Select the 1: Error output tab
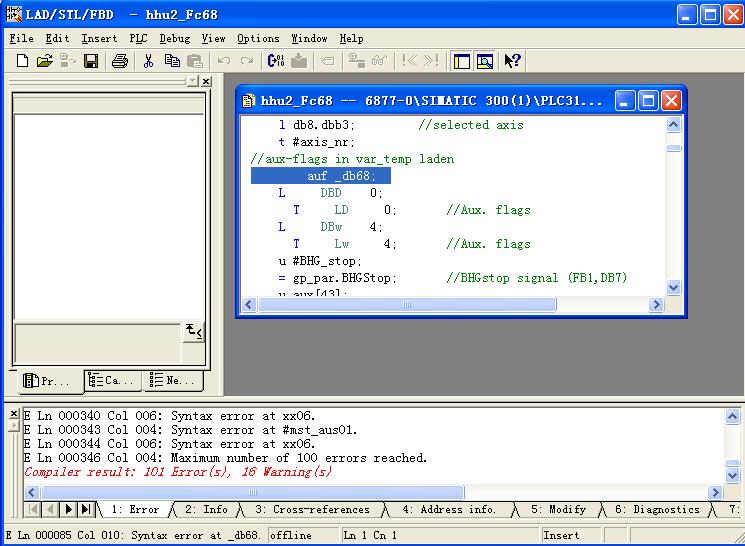The image size is (745, 546). (135, 509)
